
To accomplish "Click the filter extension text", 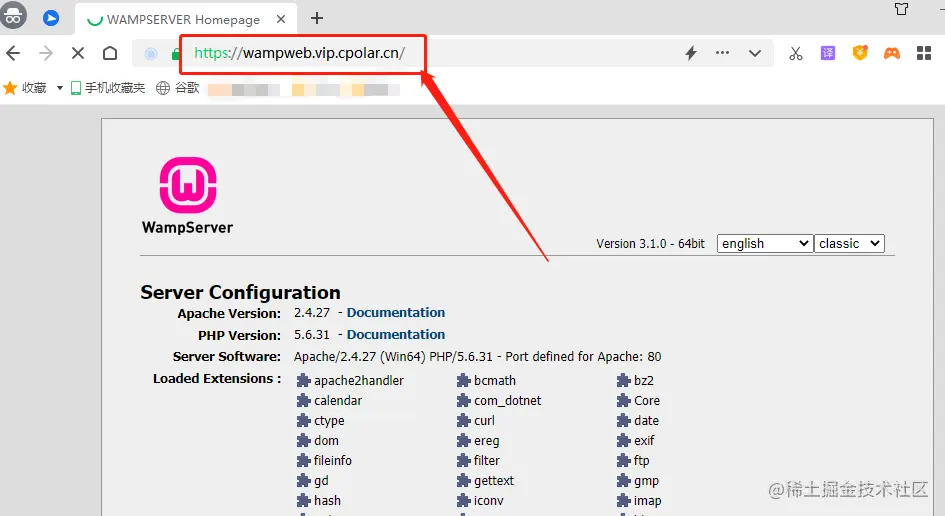I will click(x=486, y=461).
